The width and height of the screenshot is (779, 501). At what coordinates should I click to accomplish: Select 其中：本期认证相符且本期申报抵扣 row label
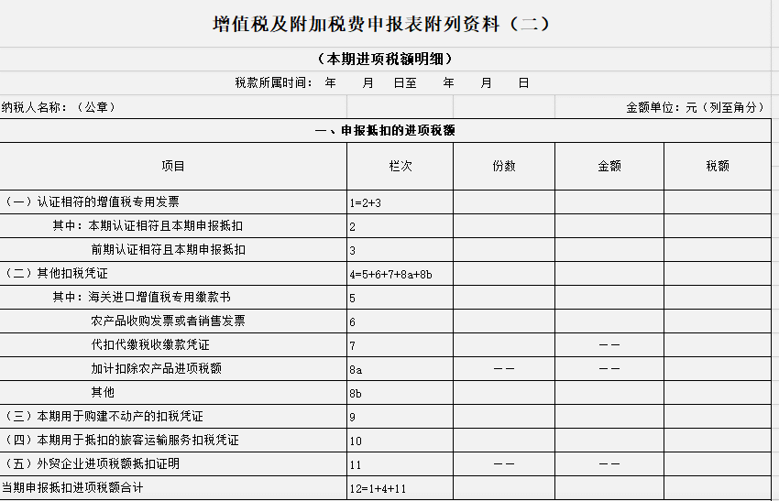[148, 226]
